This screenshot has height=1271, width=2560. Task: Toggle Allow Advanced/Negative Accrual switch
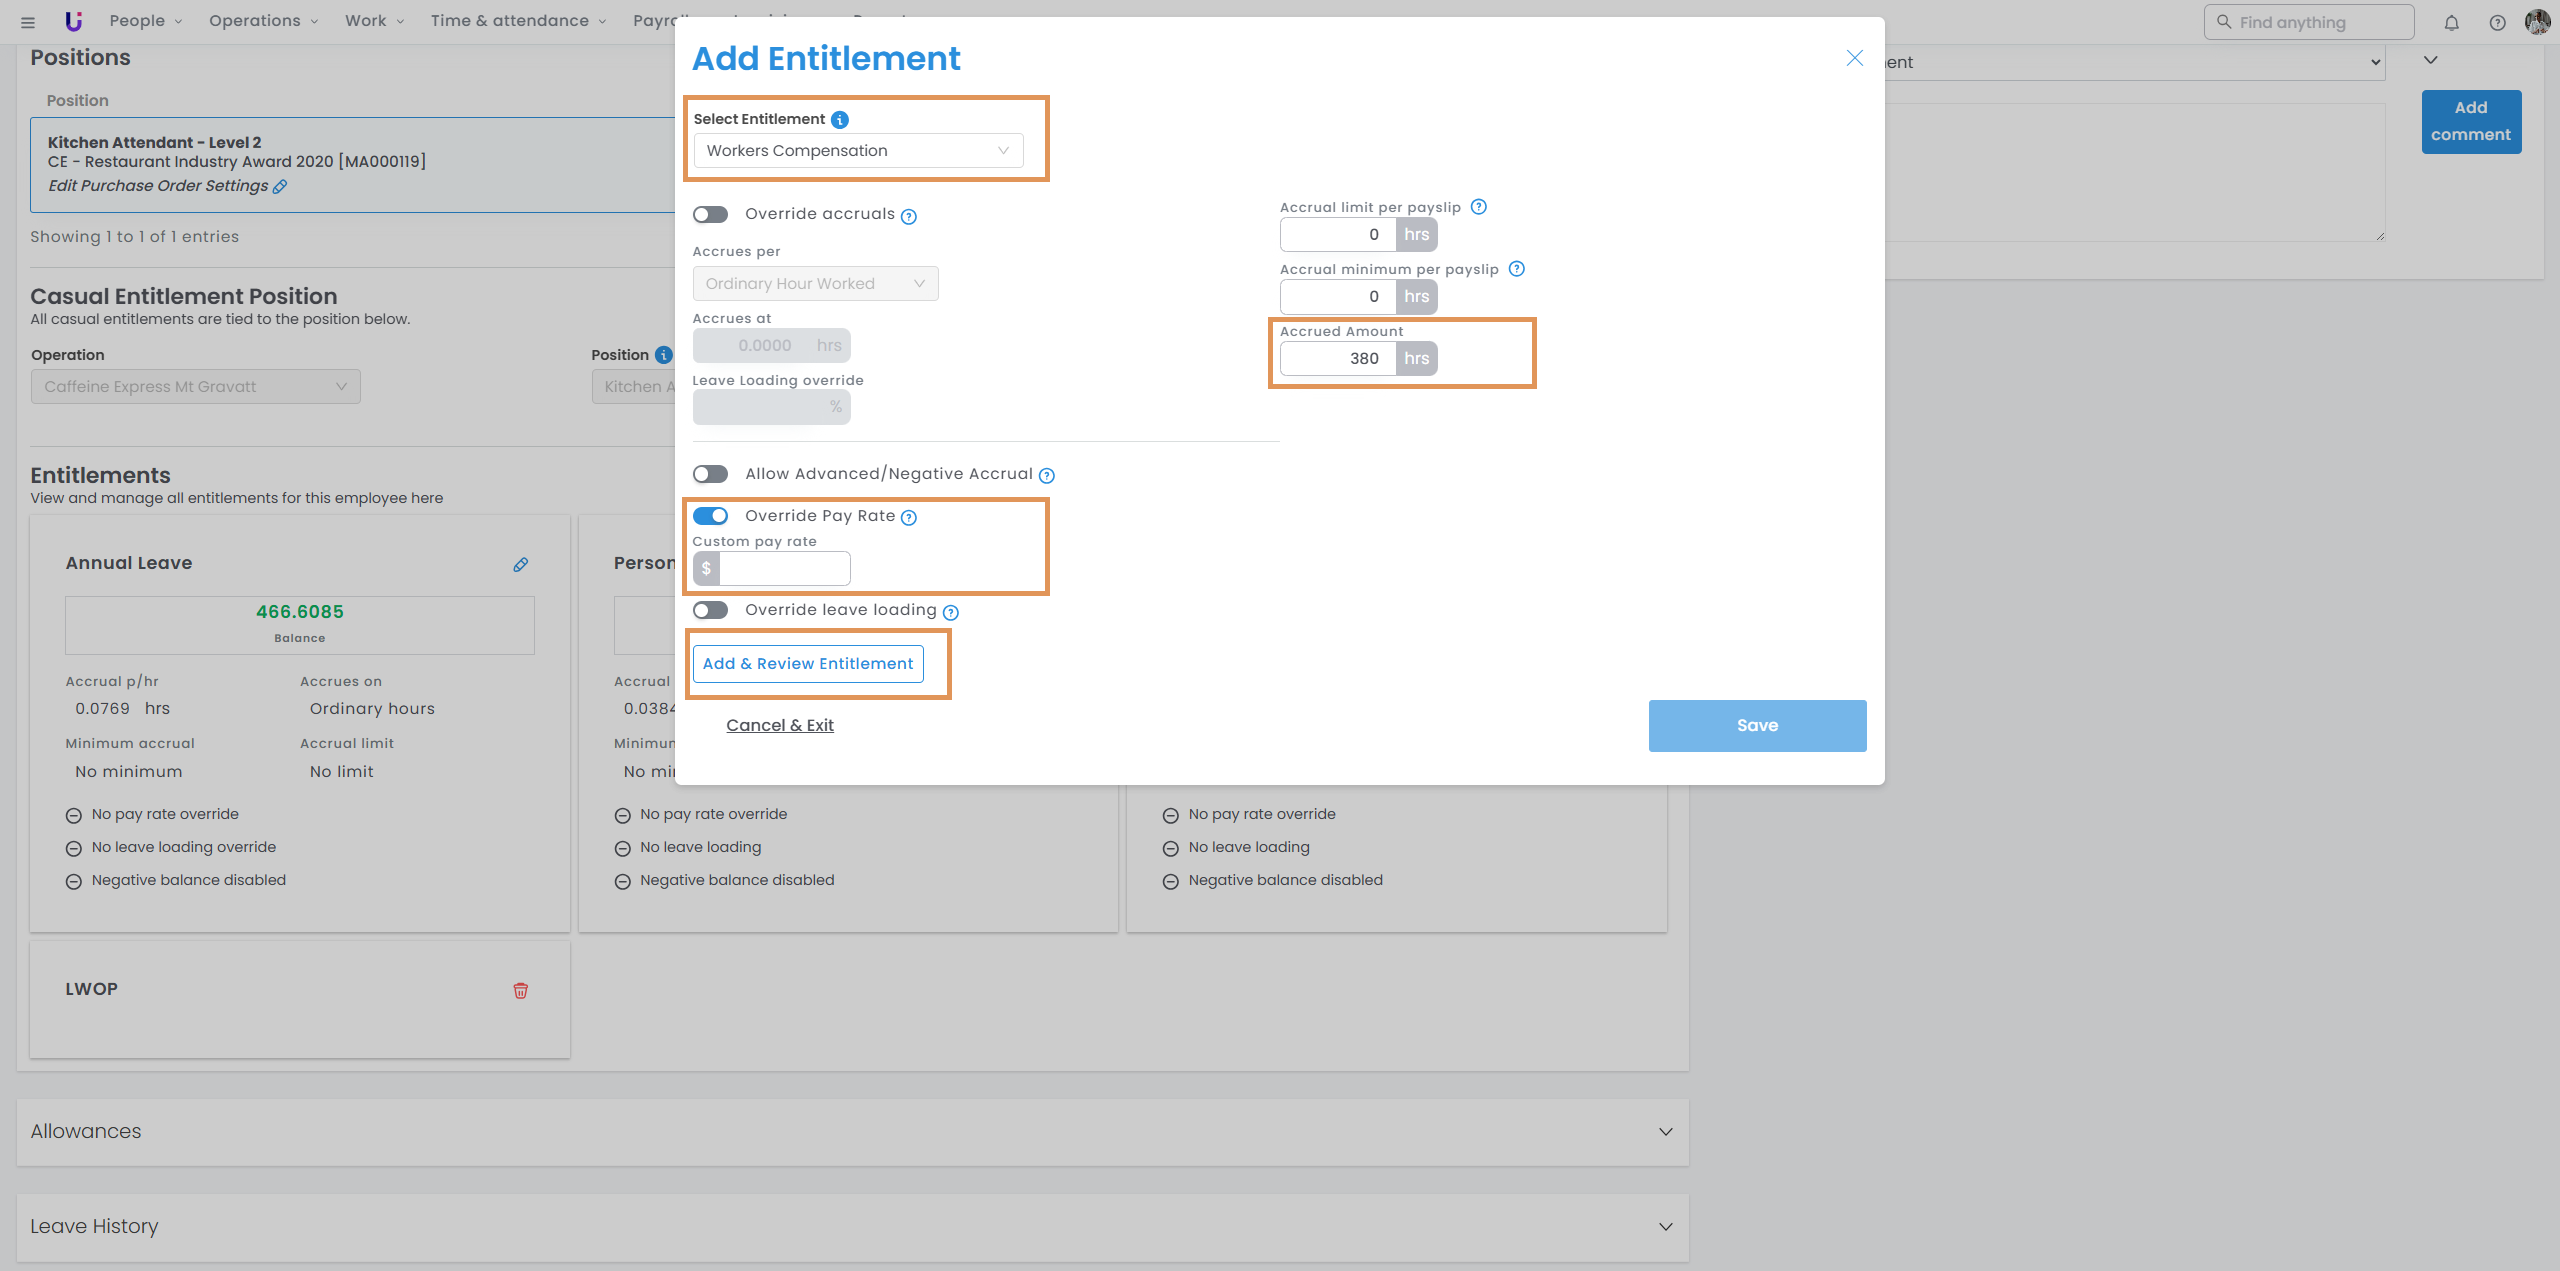tap(710, 474)
